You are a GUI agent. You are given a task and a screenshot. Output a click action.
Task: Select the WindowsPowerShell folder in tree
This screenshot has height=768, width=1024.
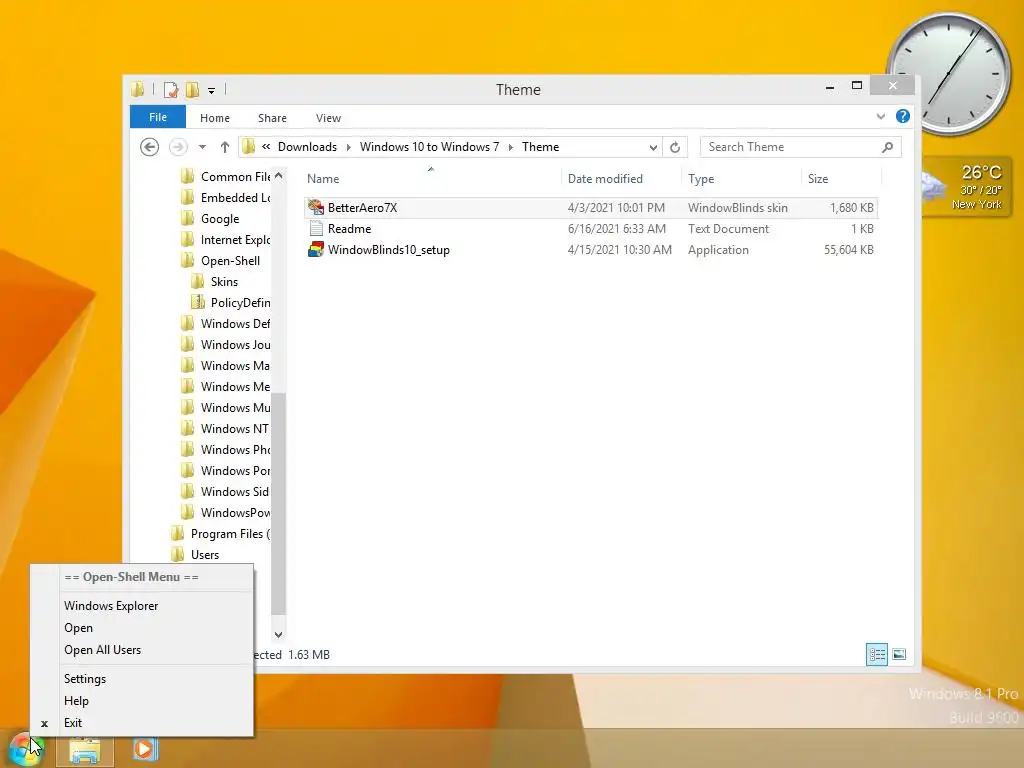(x=226, y=513)
